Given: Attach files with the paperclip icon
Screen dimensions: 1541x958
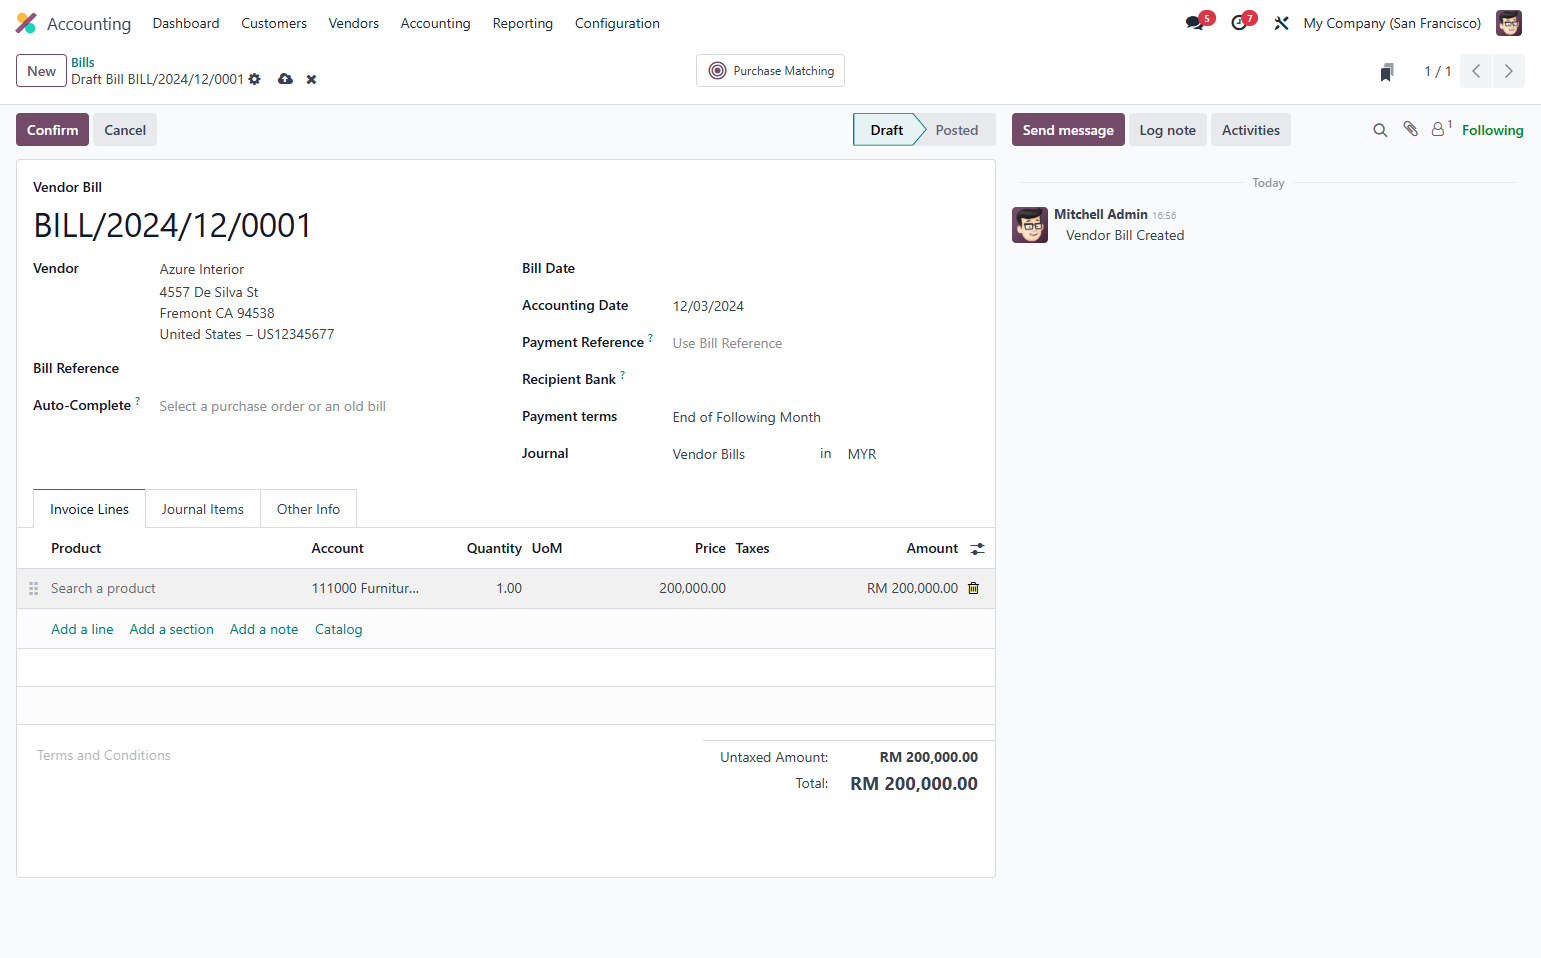Looking at the screenshot, I should pos(1410,129).
